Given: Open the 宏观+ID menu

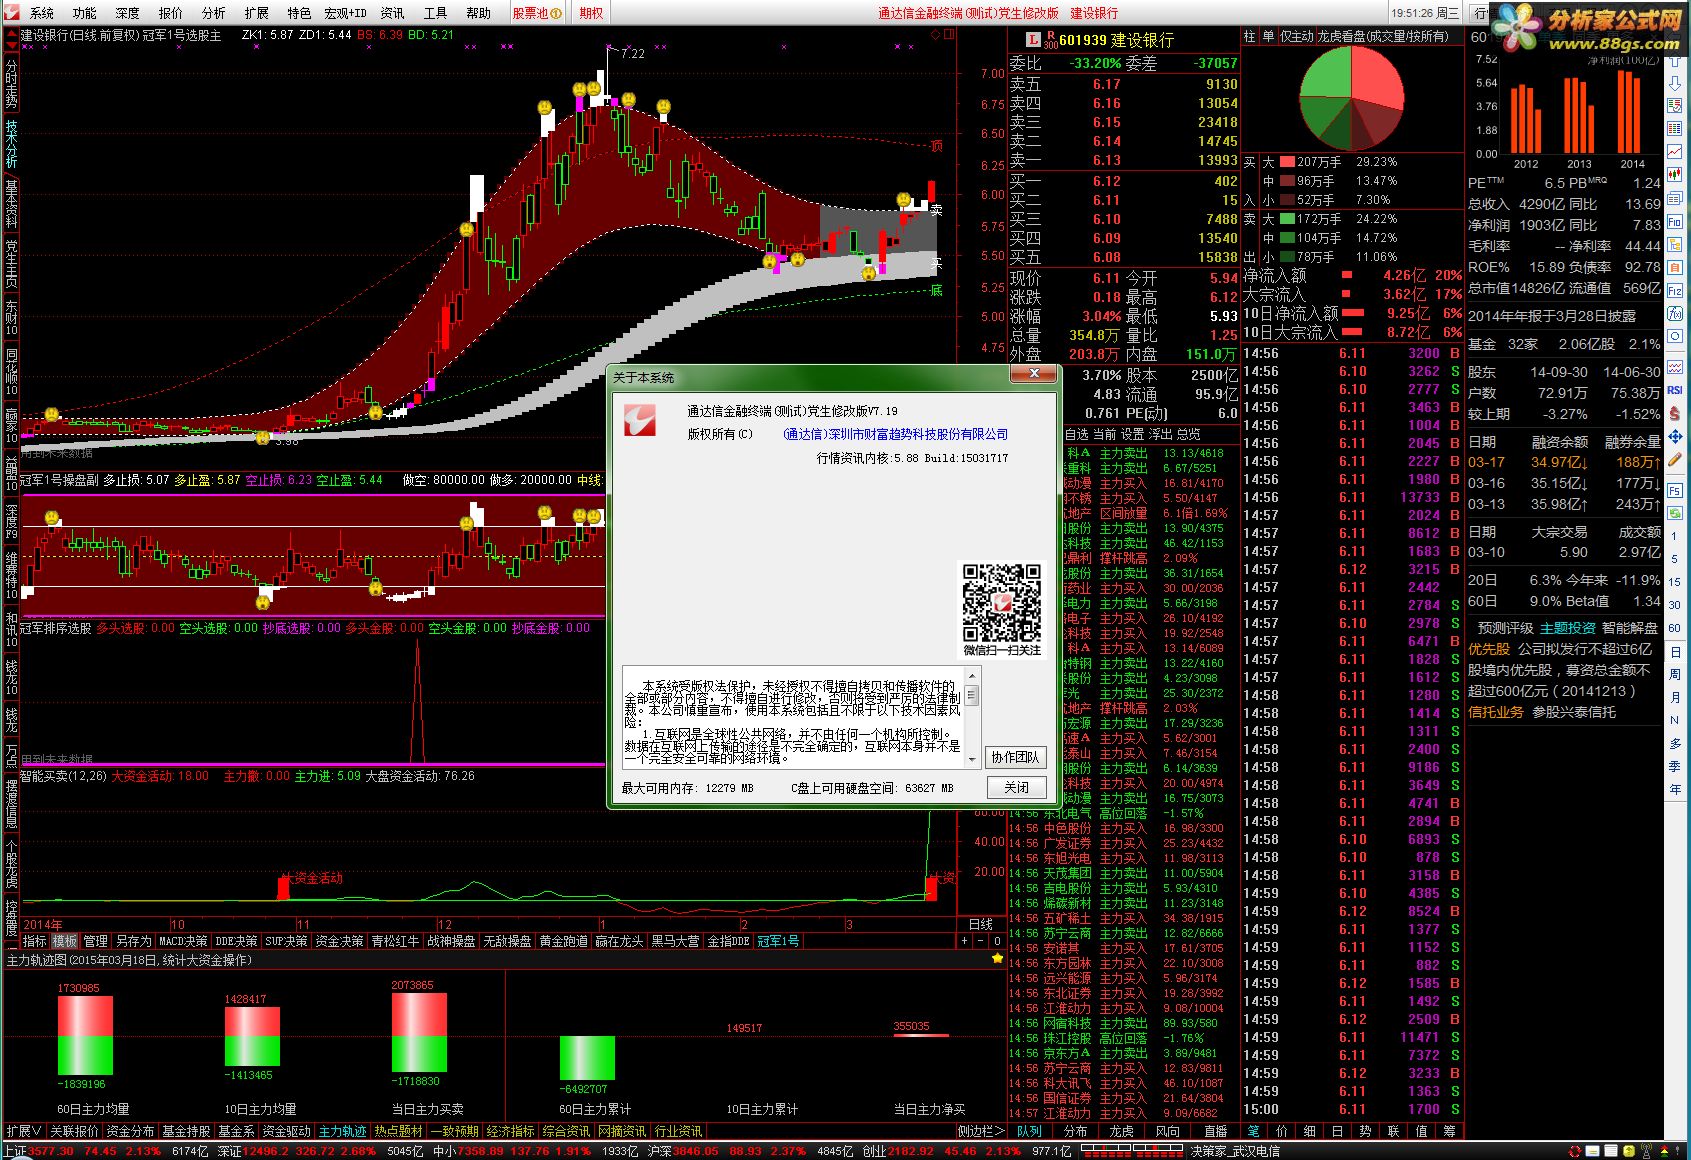Looking at the screenshot, I should pyautogui.click(x=345, y=13).
